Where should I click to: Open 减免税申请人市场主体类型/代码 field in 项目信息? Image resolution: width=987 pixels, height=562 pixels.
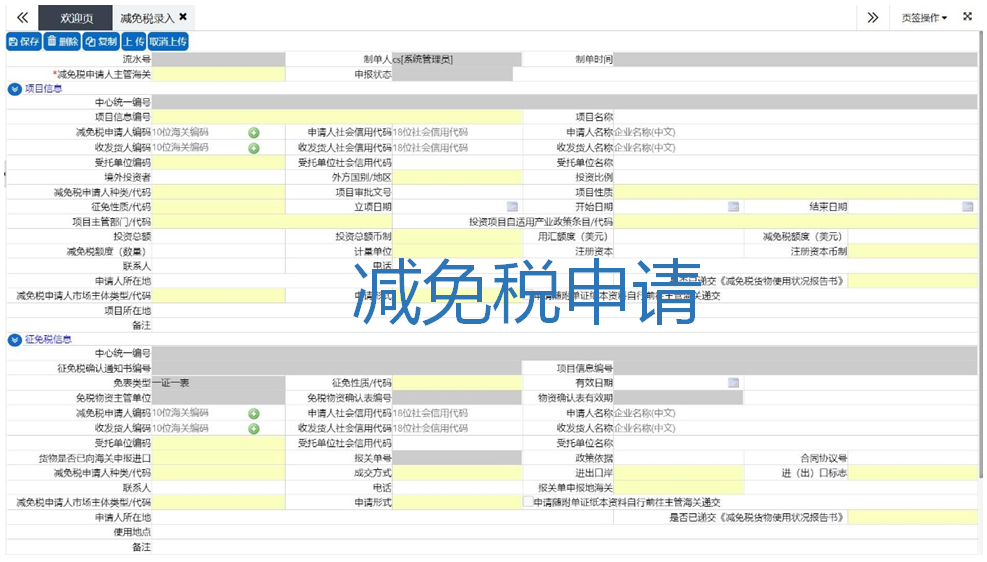point(218,295)
